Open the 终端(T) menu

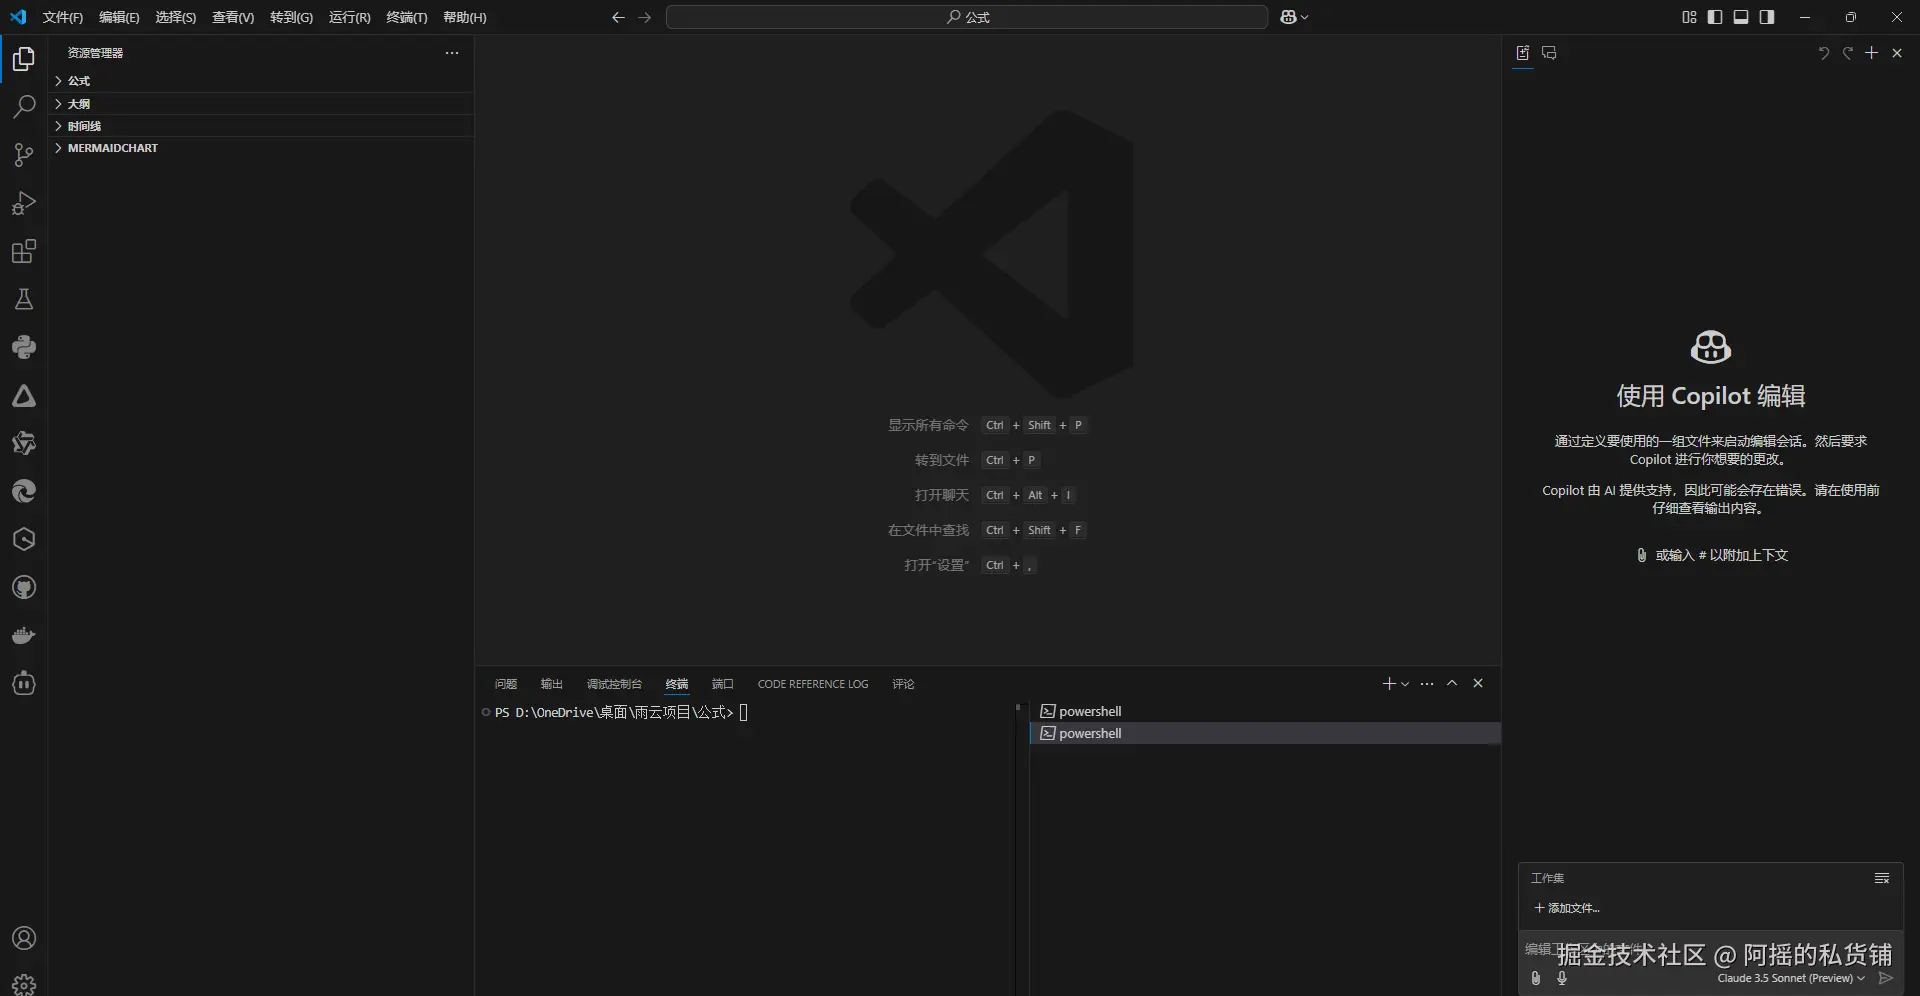click(x=407, y=17)
